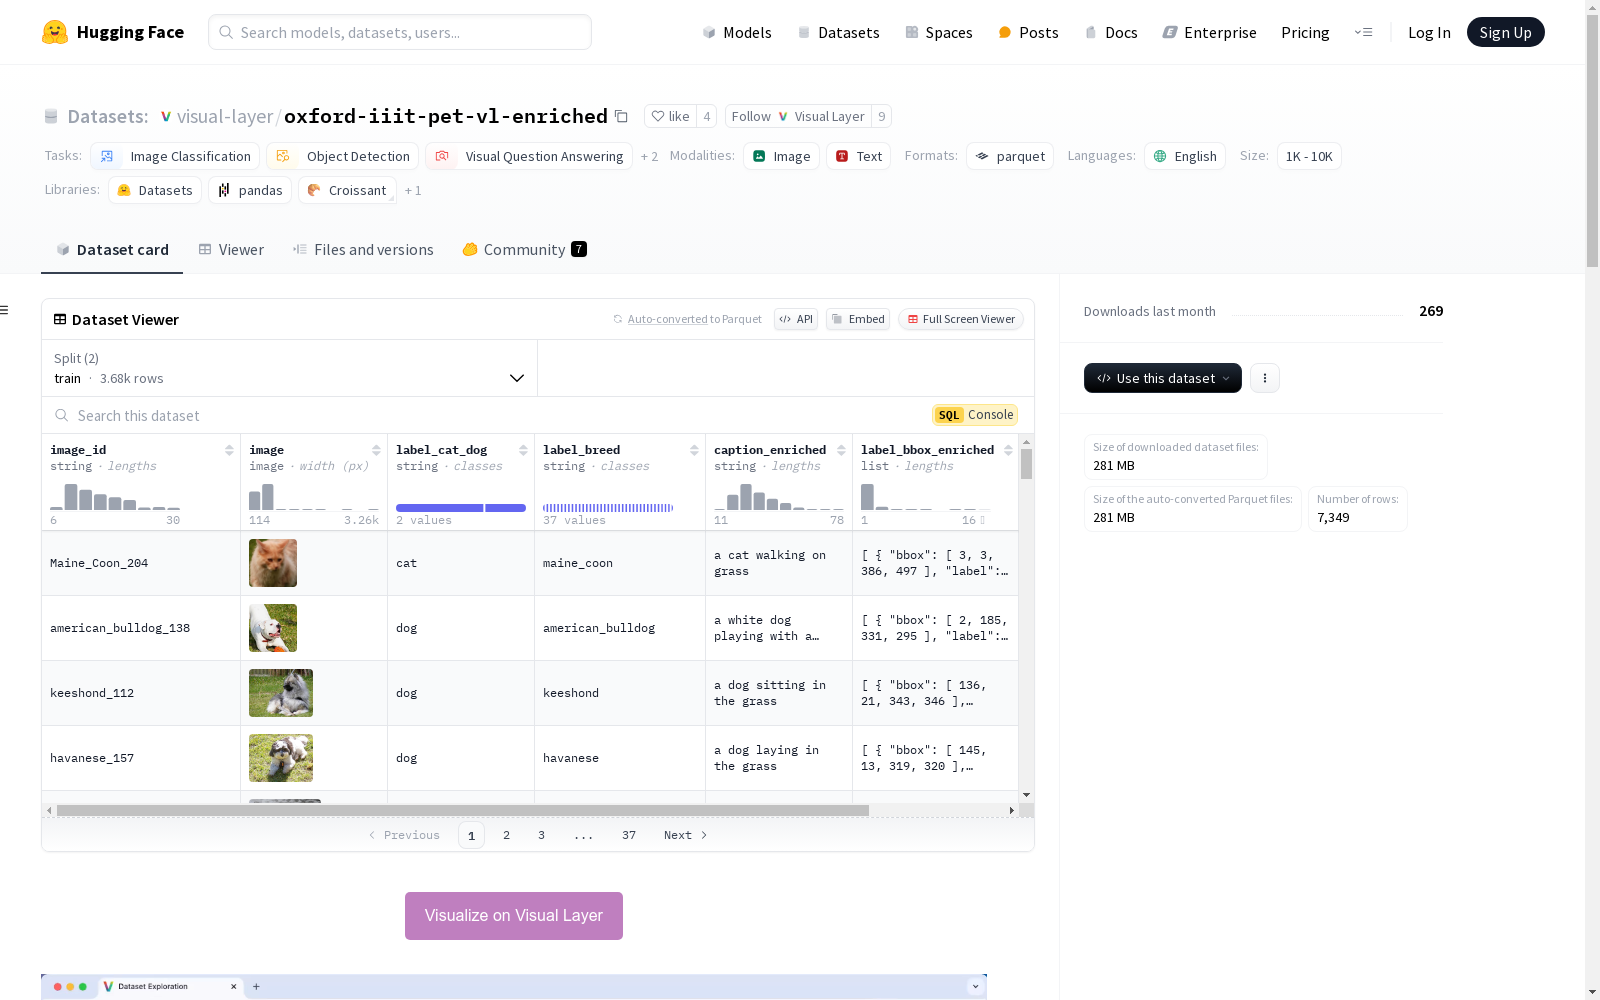Go to page 2 of the table
Viewport: 1600px width, 1000px height.
[506, 835]
